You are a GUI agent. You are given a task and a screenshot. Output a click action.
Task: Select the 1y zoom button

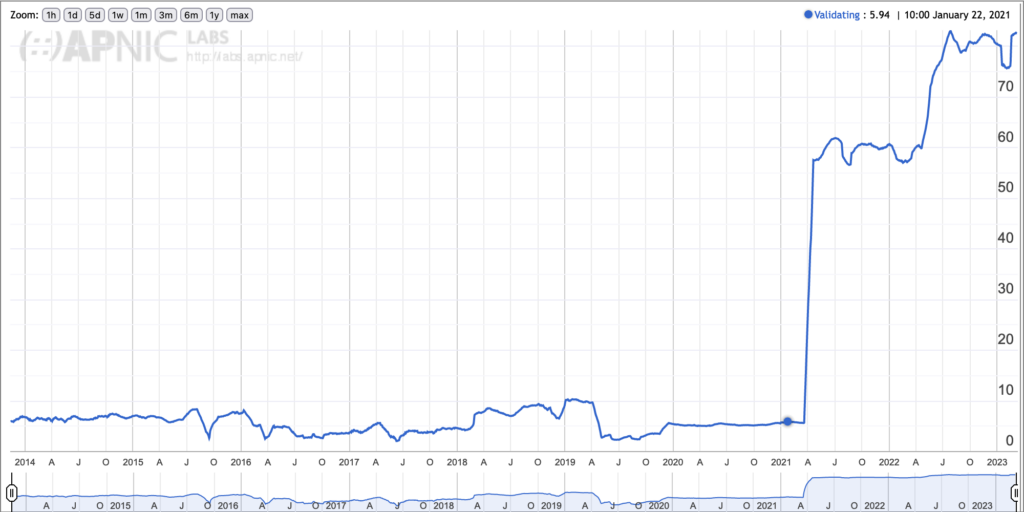click(212, 15)
